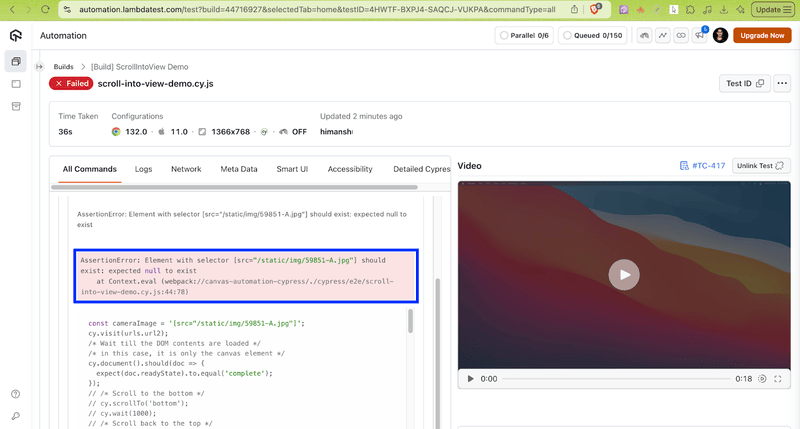The height and width of the screenshot is (429, 800).
Task: Click the browser back arrow
Action: pyautogui.click(x=12, y=10)
